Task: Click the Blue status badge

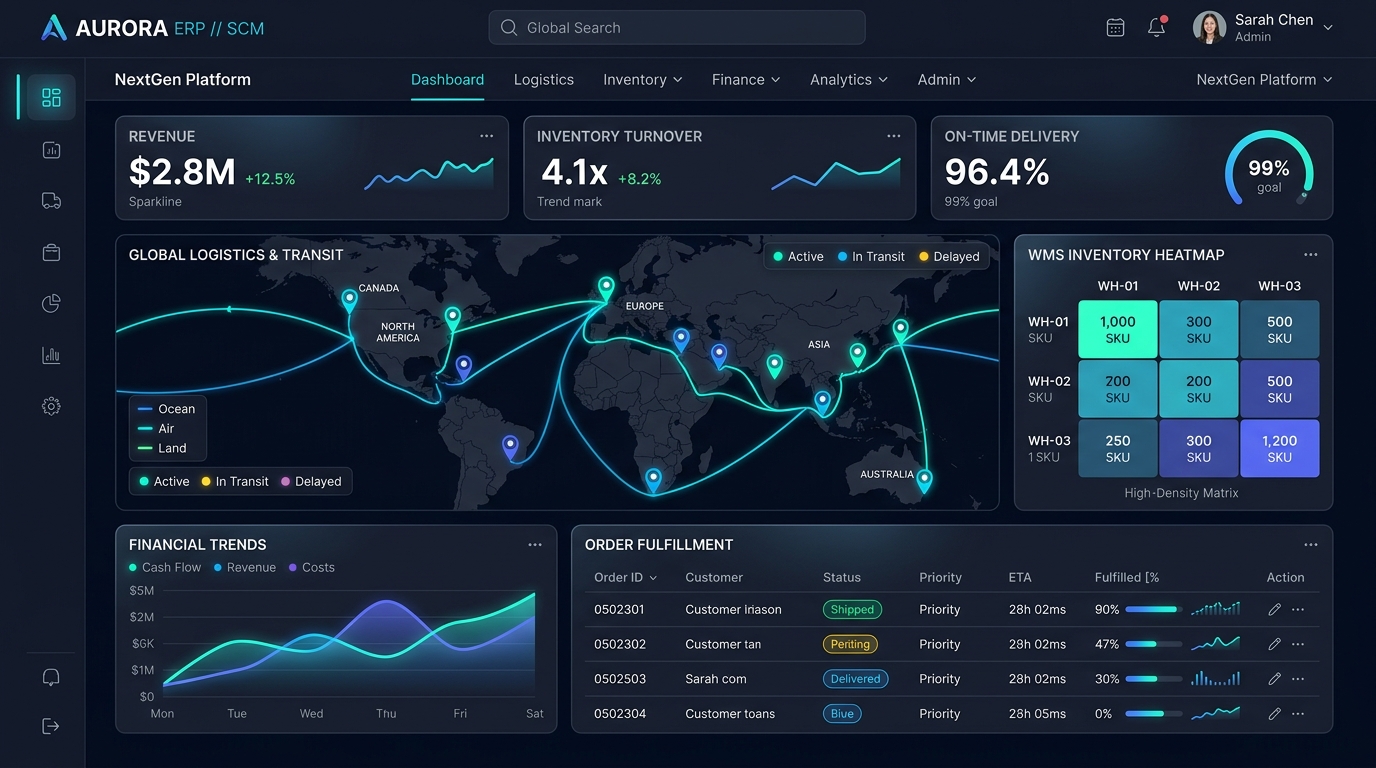Action: 842,714
